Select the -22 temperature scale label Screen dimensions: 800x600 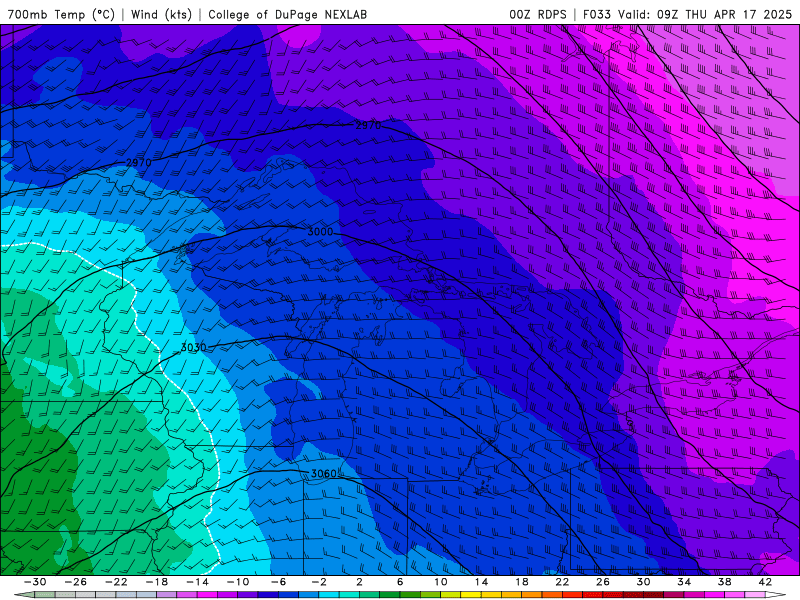coord(116,582)
